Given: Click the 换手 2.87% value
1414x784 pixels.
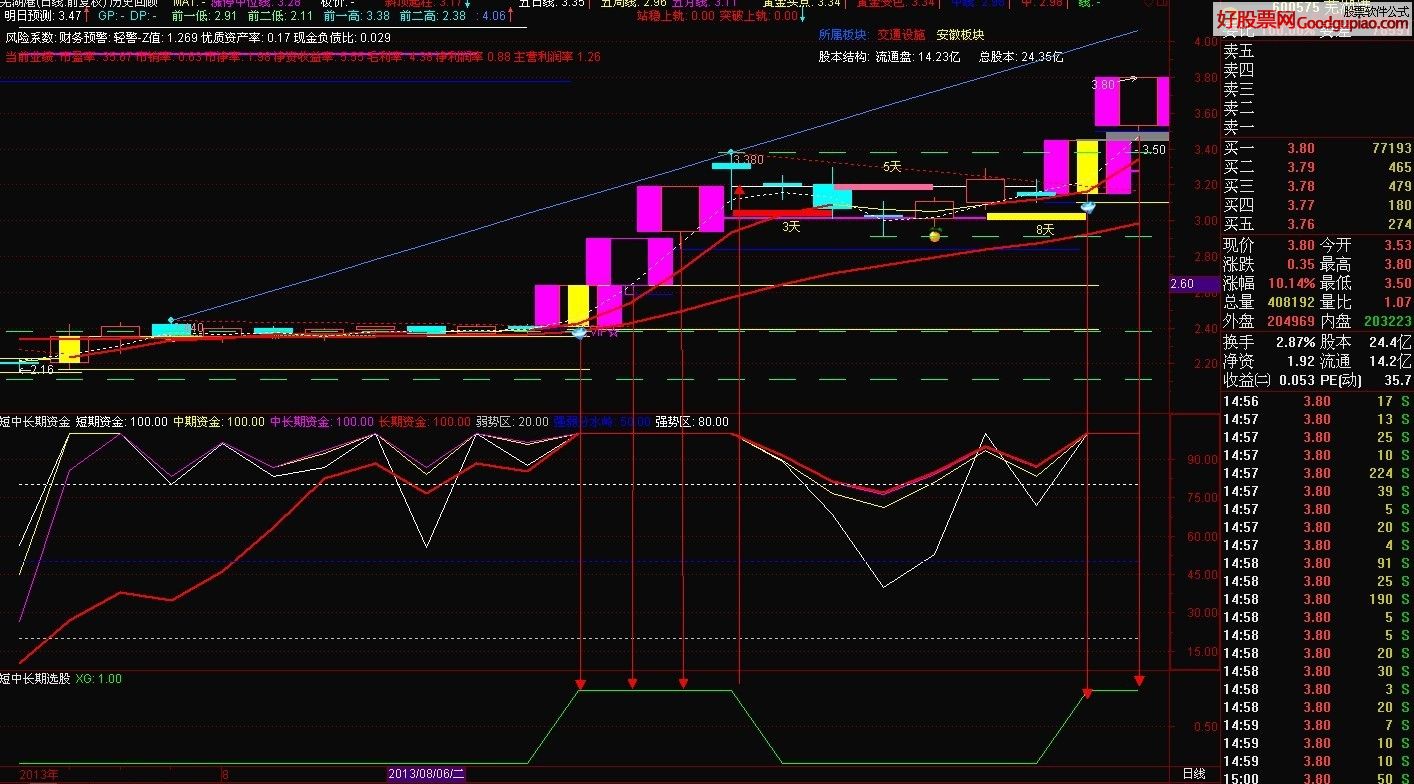Looking at the screenshot, I should tap(1296, 342).
